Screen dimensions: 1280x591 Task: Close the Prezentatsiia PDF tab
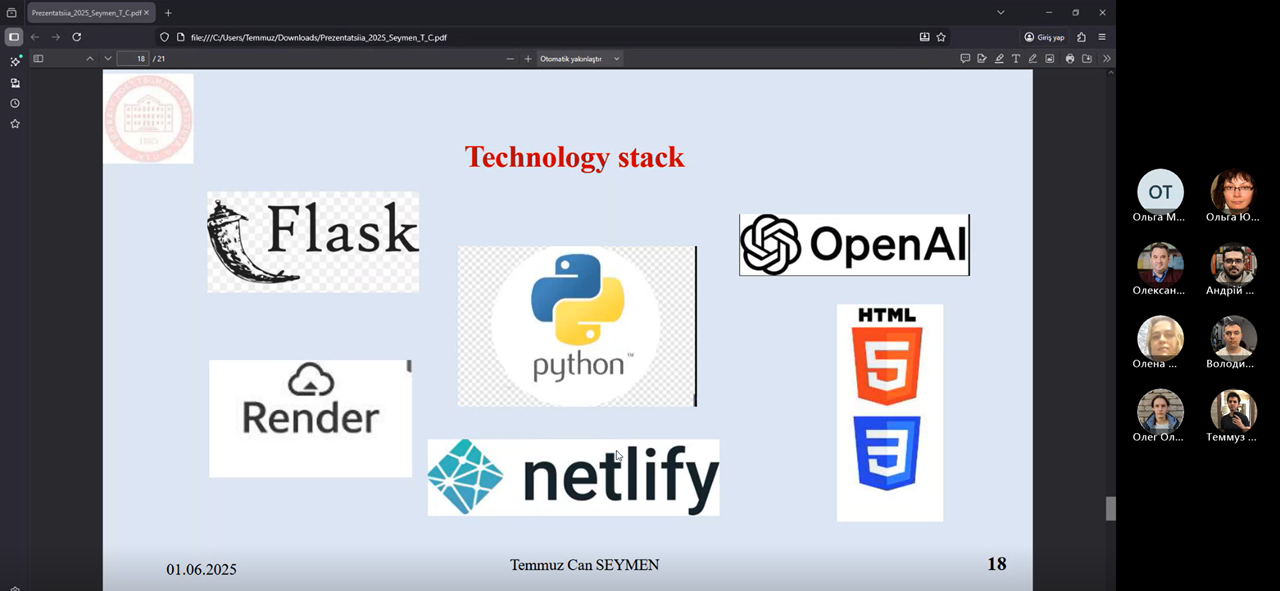pos(146,13)
